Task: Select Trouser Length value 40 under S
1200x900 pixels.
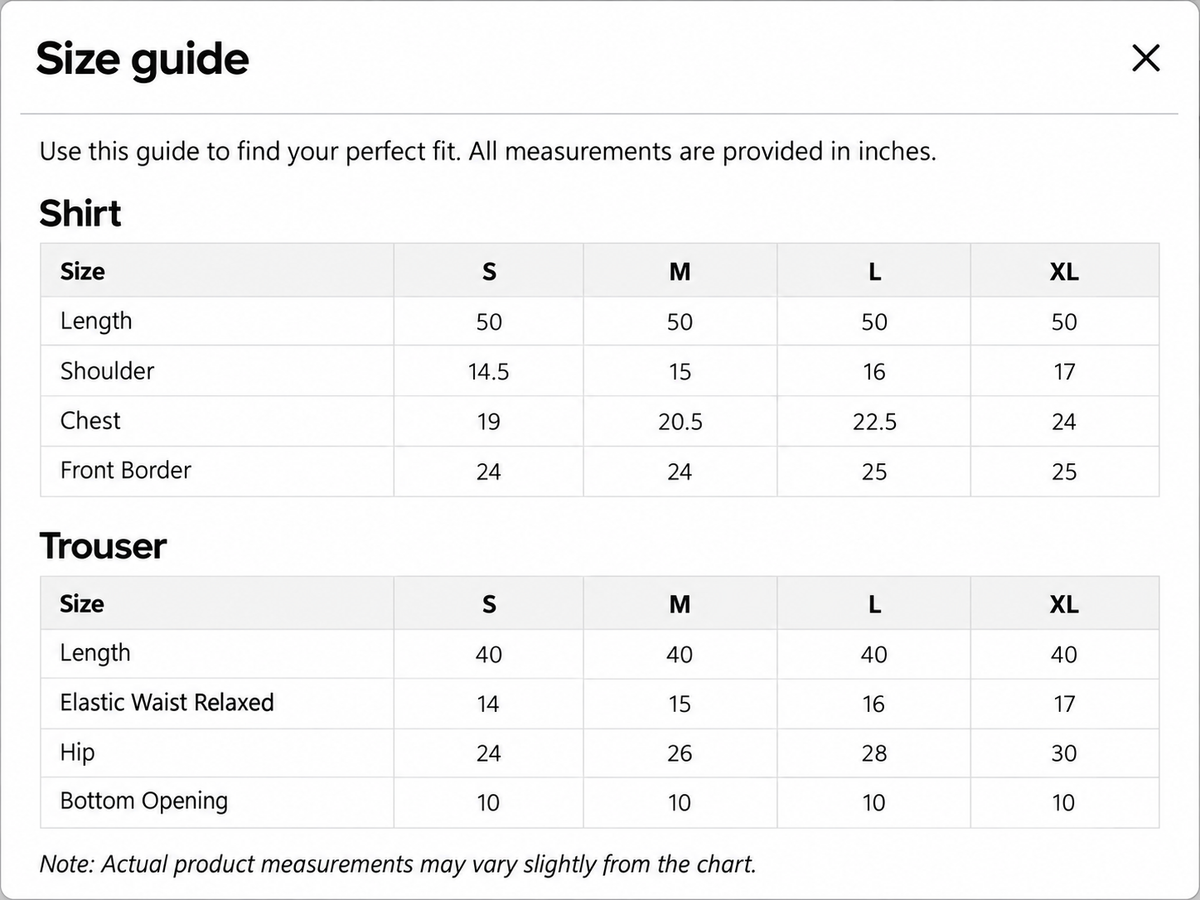Action: pos(489,655)
